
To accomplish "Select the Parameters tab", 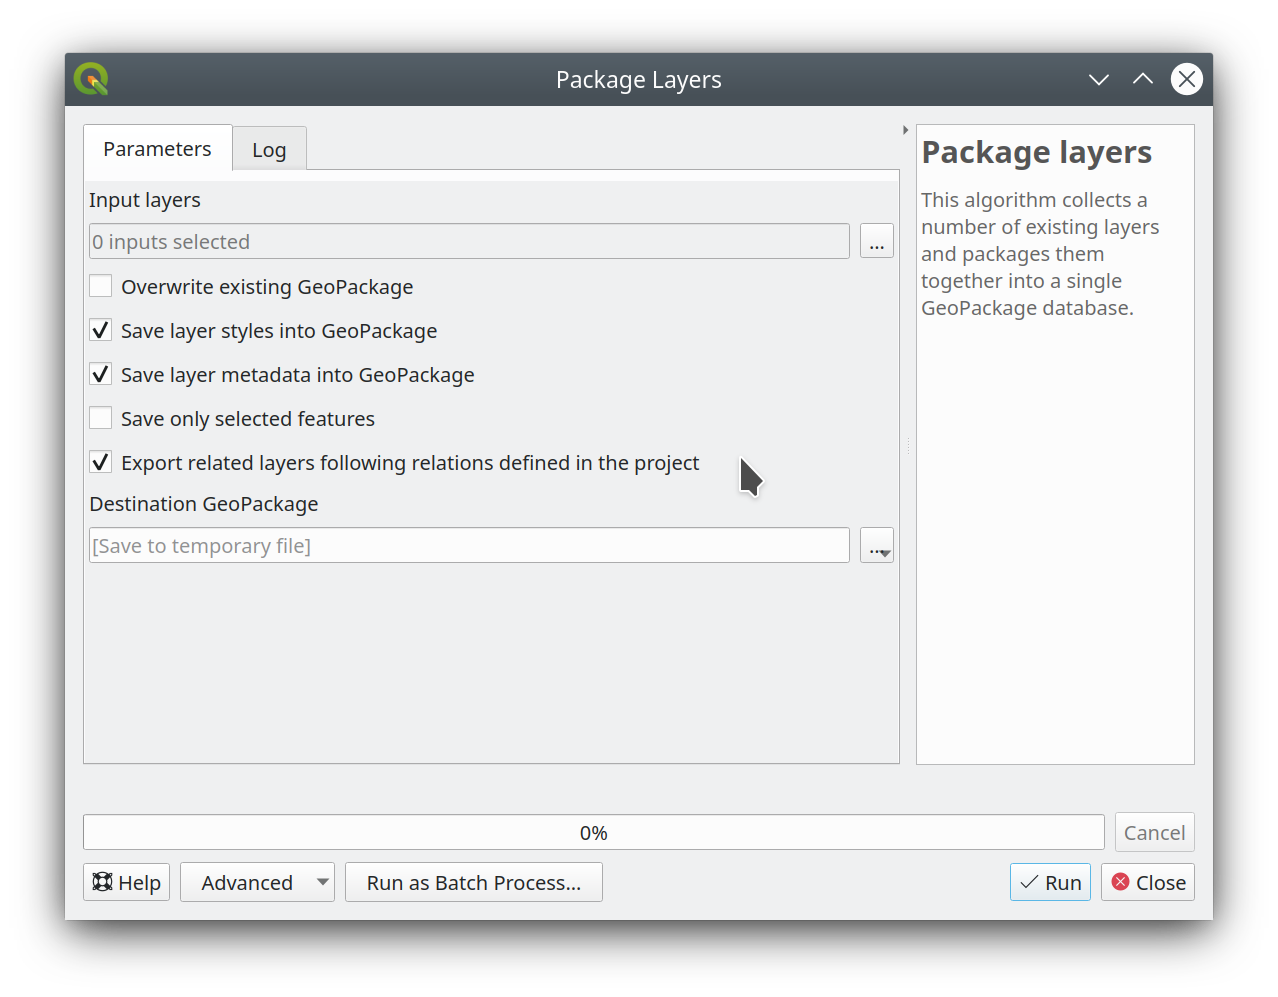I will coord(157,149).
